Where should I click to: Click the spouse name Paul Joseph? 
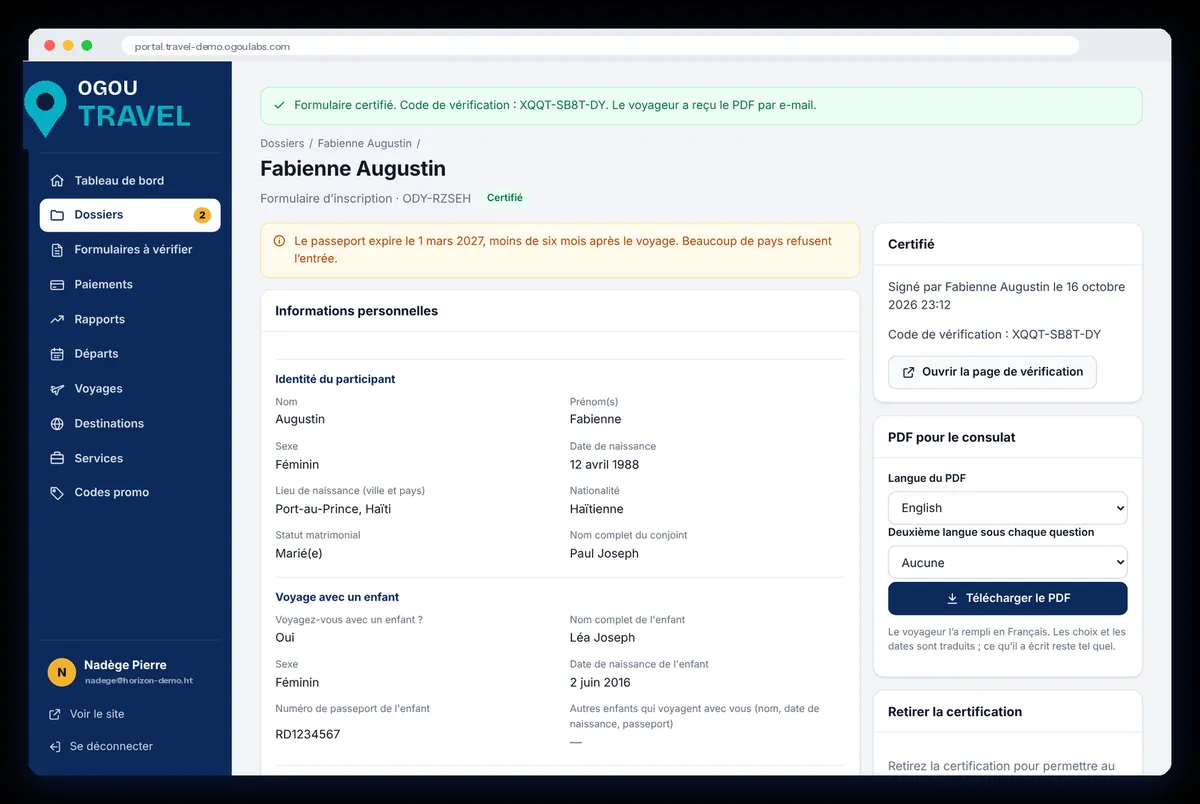tap(604, 554)
